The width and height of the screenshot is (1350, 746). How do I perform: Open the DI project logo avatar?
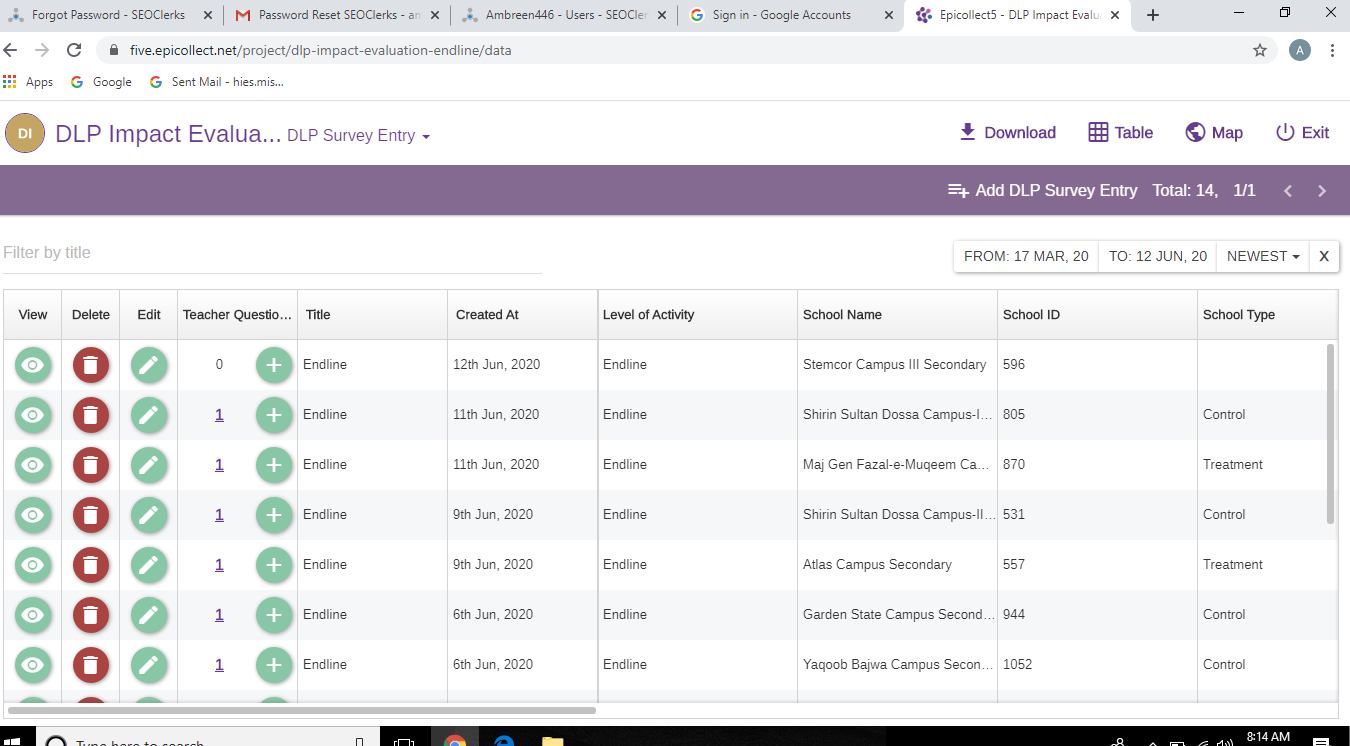pos(25,133)
